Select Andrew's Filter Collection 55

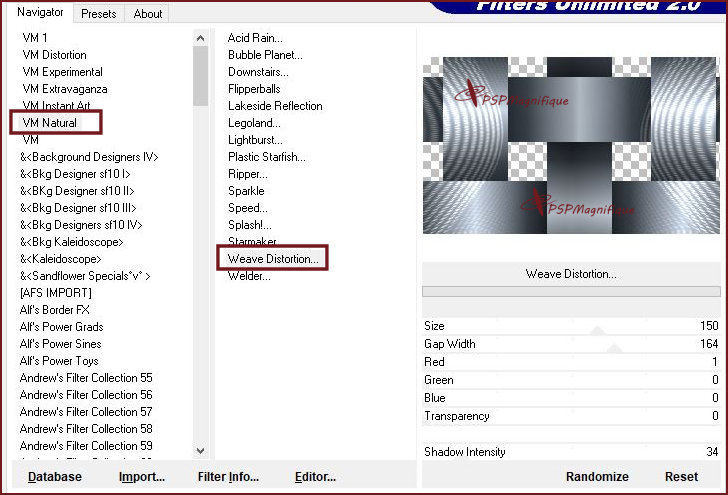[x=86, y=378]
